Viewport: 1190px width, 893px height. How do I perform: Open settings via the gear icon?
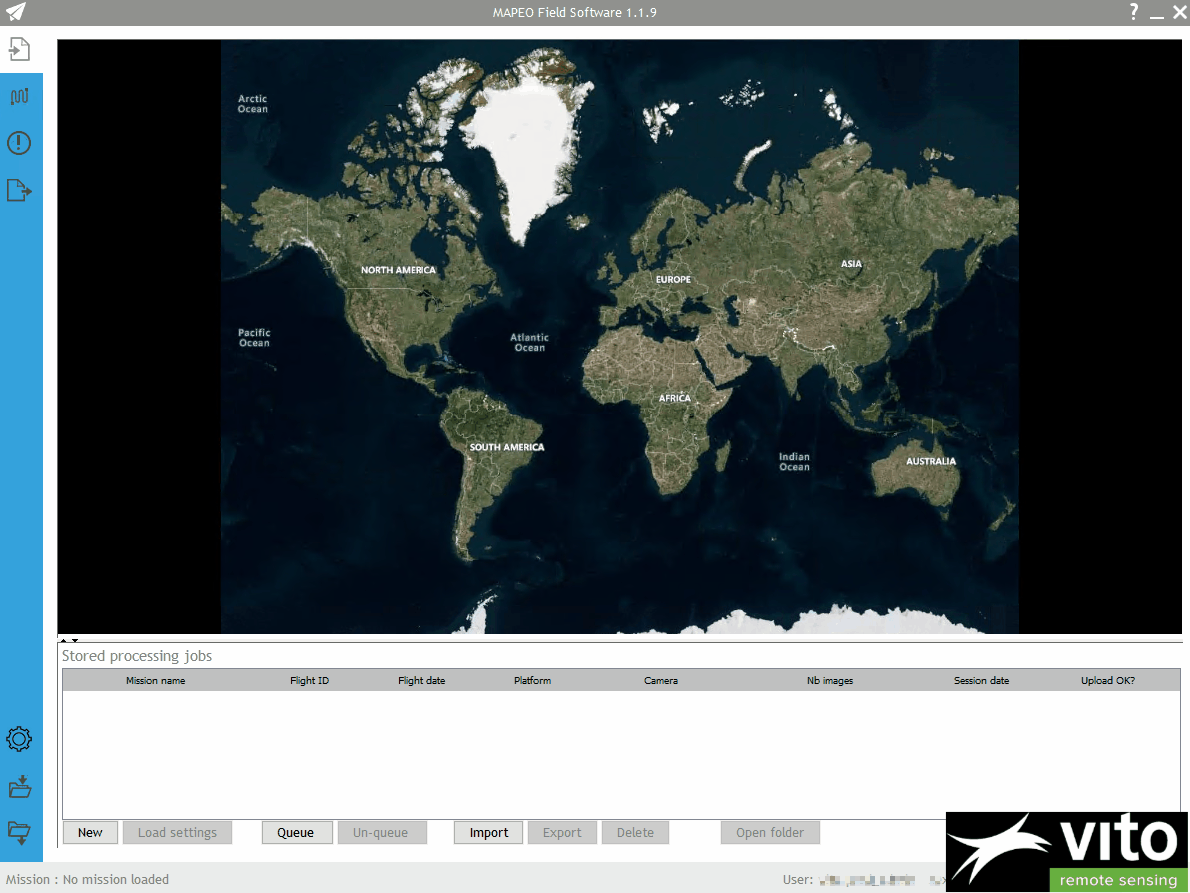[x=19, y=740]
